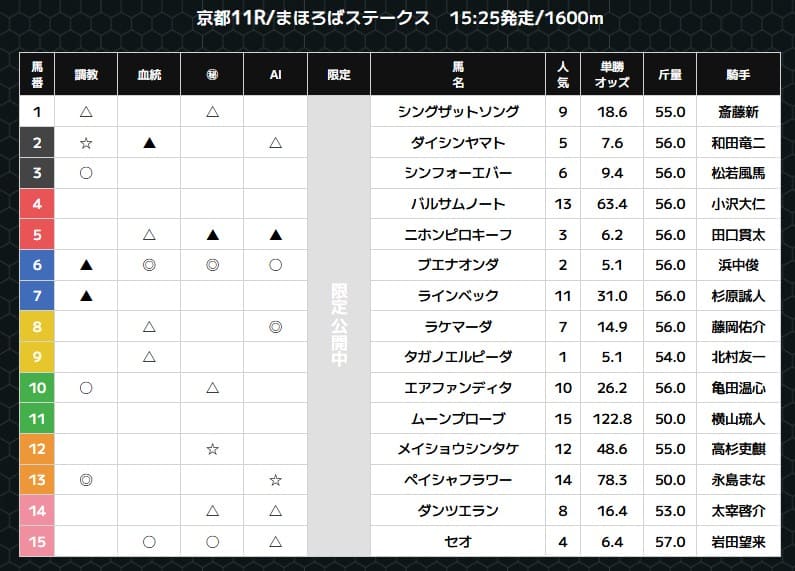Select the AI column header
The image size is (795, 571).
coord(275,74)
